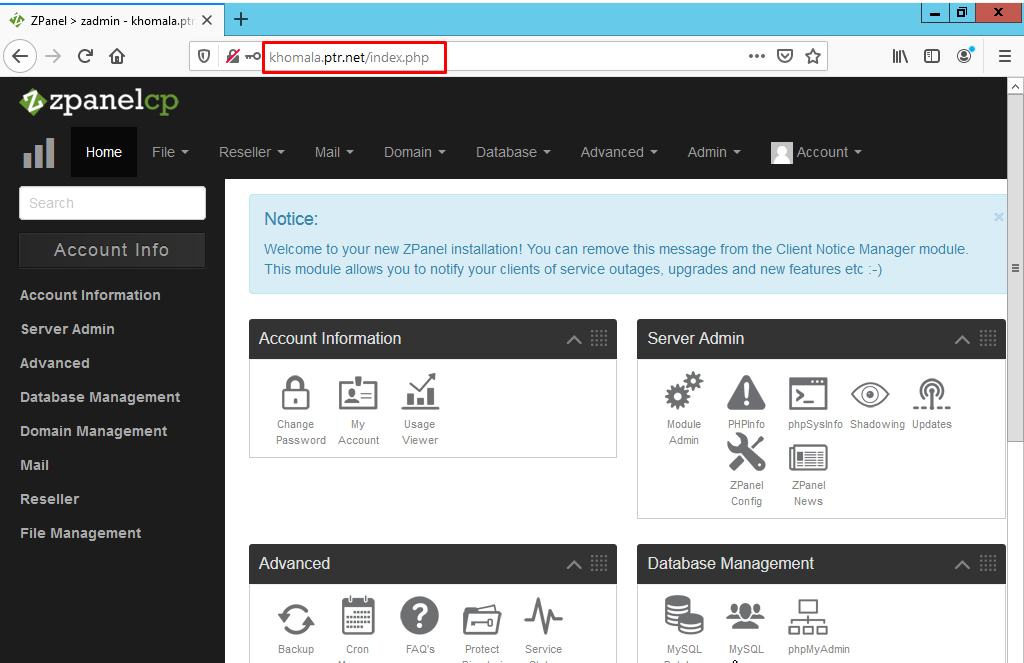The width and height of the screenshot is (1024, 663).
Task: Open the Service Status pulse icon
Action: pos(543,616)
